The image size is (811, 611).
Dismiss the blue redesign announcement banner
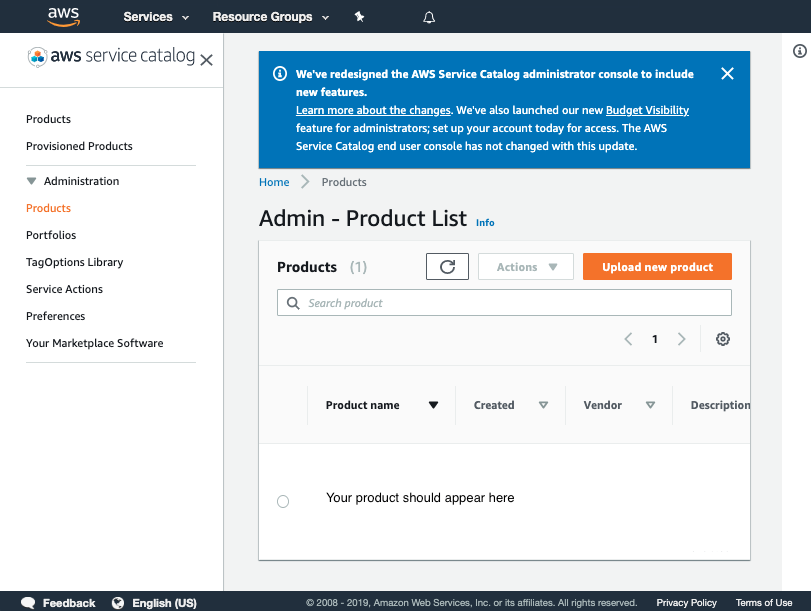pos(727,73)
